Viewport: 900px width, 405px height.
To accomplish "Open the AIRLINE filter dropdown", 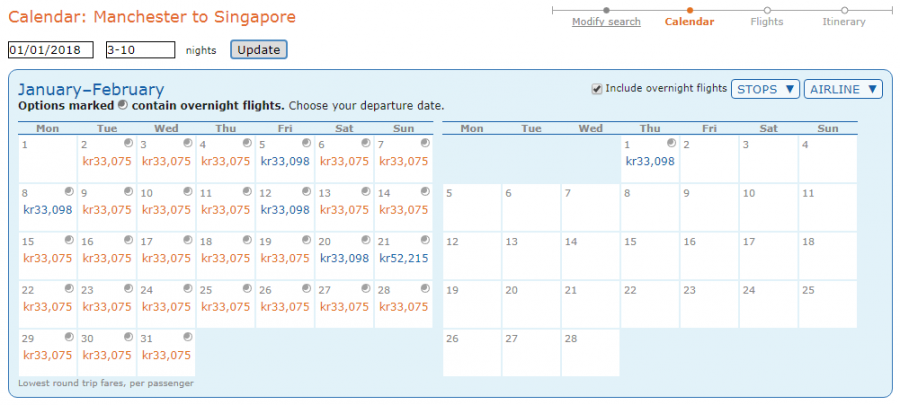I will click(843, 89).
